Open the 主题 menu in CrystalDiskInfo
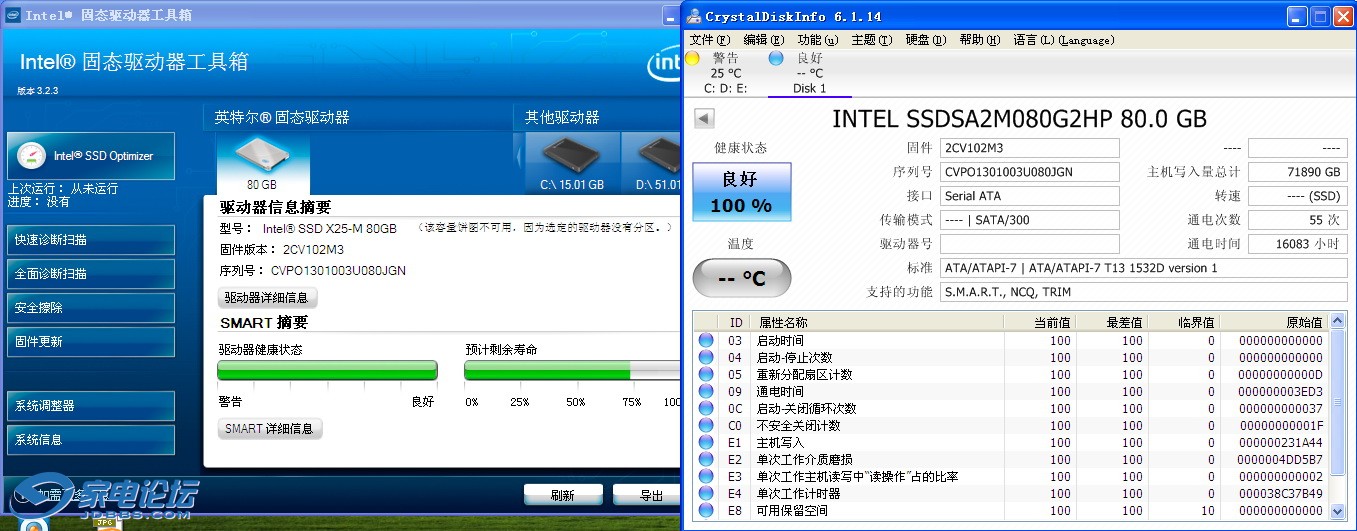 [x=871, y=40]
